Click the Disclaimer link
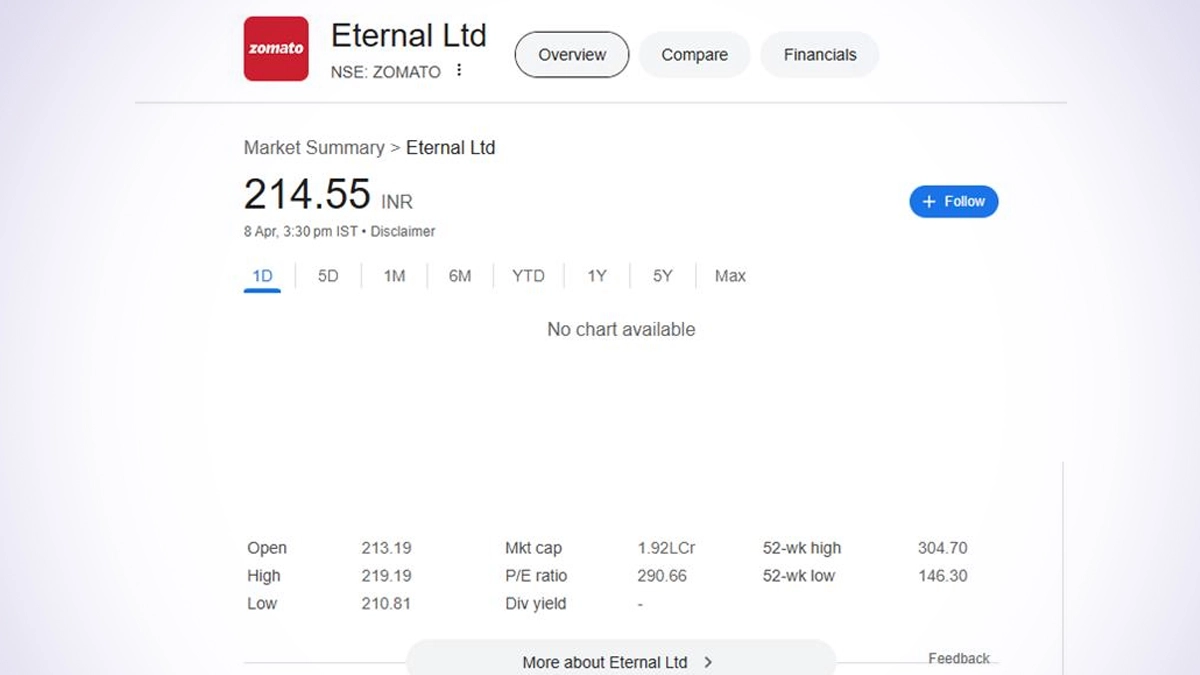 click(403, 231)
